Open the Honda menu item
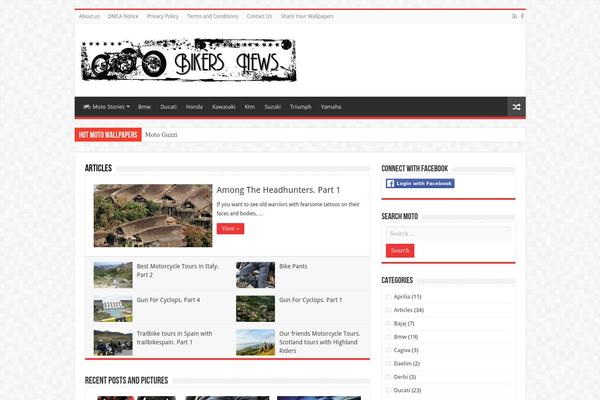Screen dimensions: 600x400 [x=194, y=107]
